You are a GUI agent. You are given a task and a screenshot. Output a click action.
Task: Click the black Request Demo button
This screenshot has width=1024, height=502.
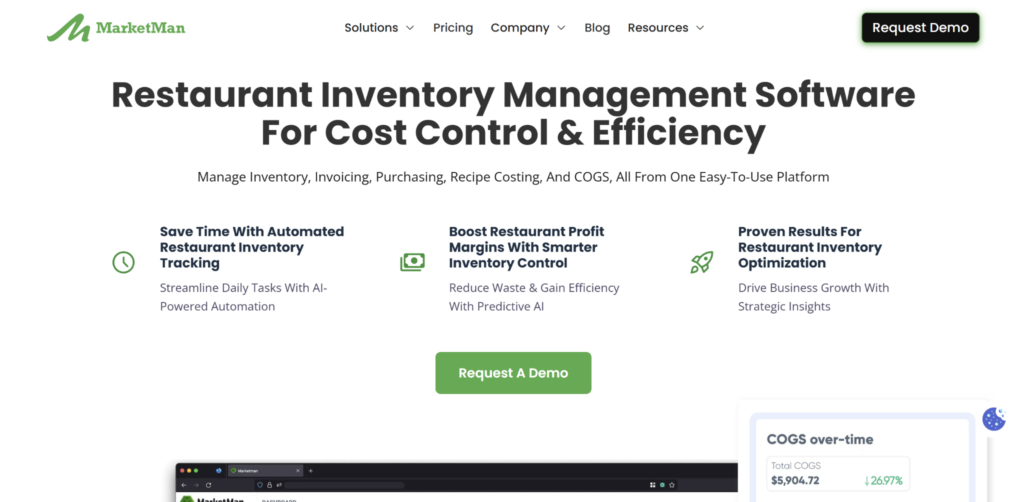(920, 27)
